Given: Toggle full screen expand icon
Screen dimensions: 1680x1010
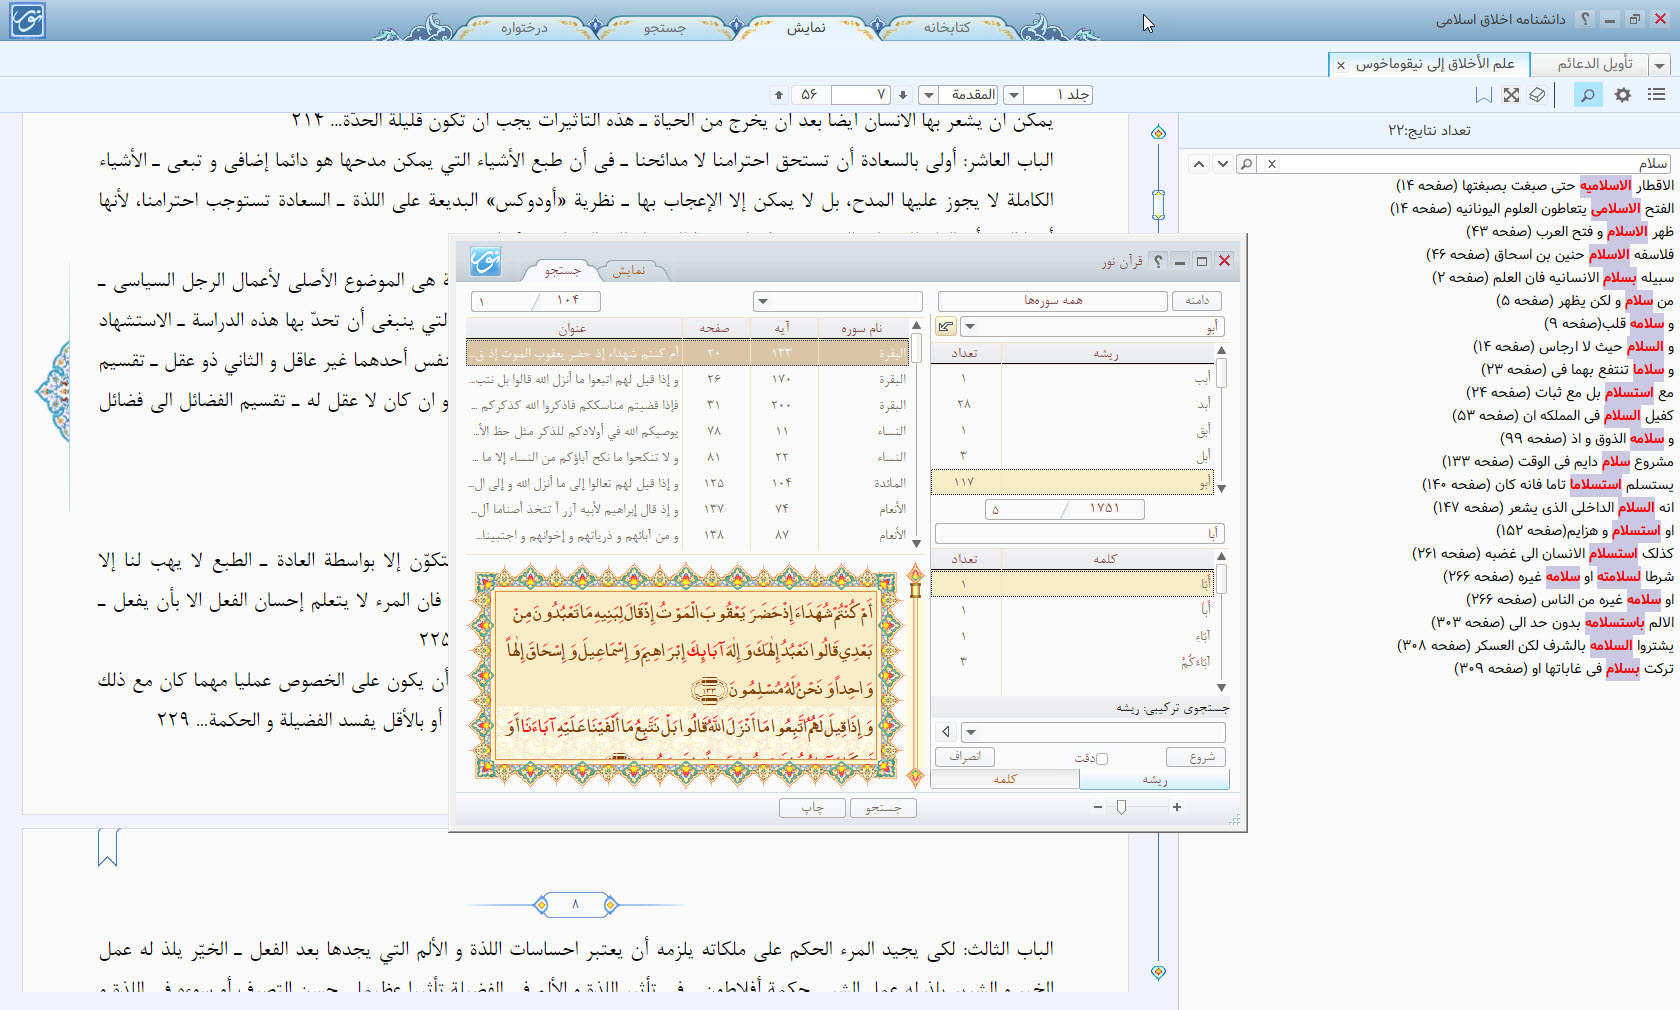Looking at the screenshot, I should 1511,94.
